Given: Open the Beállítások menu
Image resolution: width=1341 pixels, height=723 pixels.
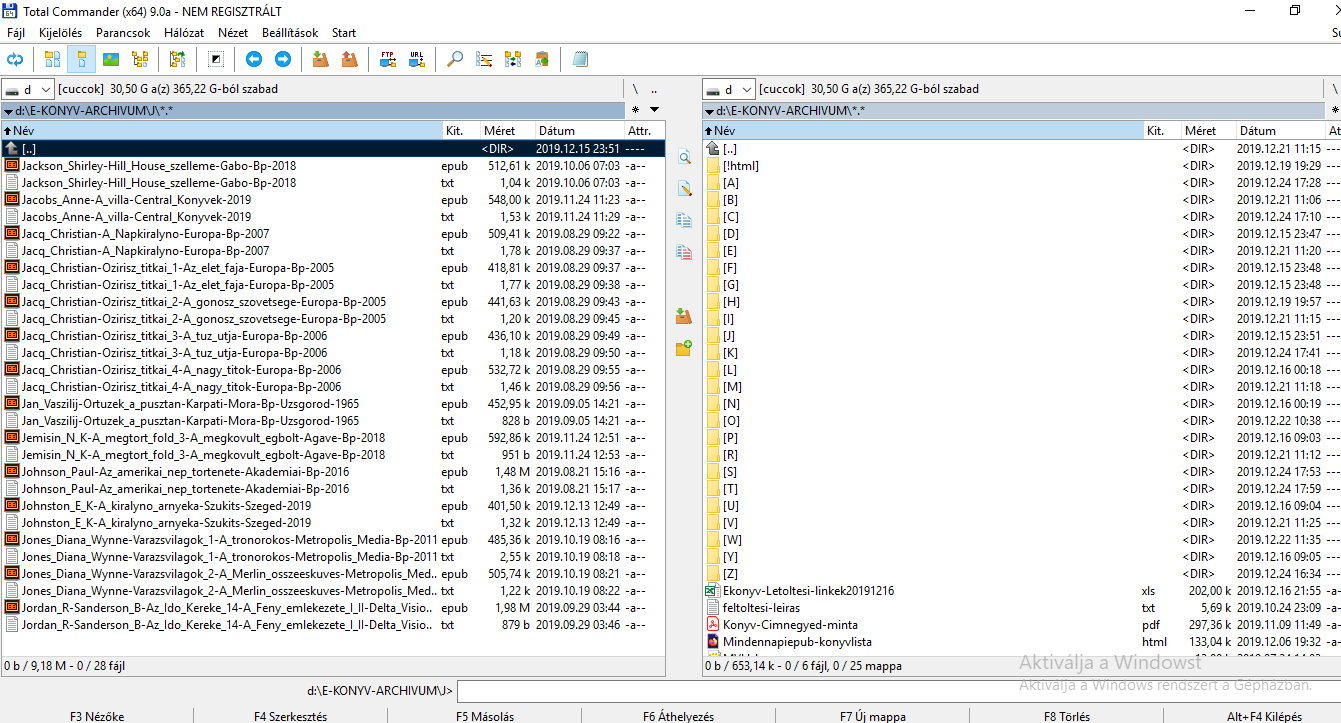Looking at the screenshot, I should click(291, 33).
